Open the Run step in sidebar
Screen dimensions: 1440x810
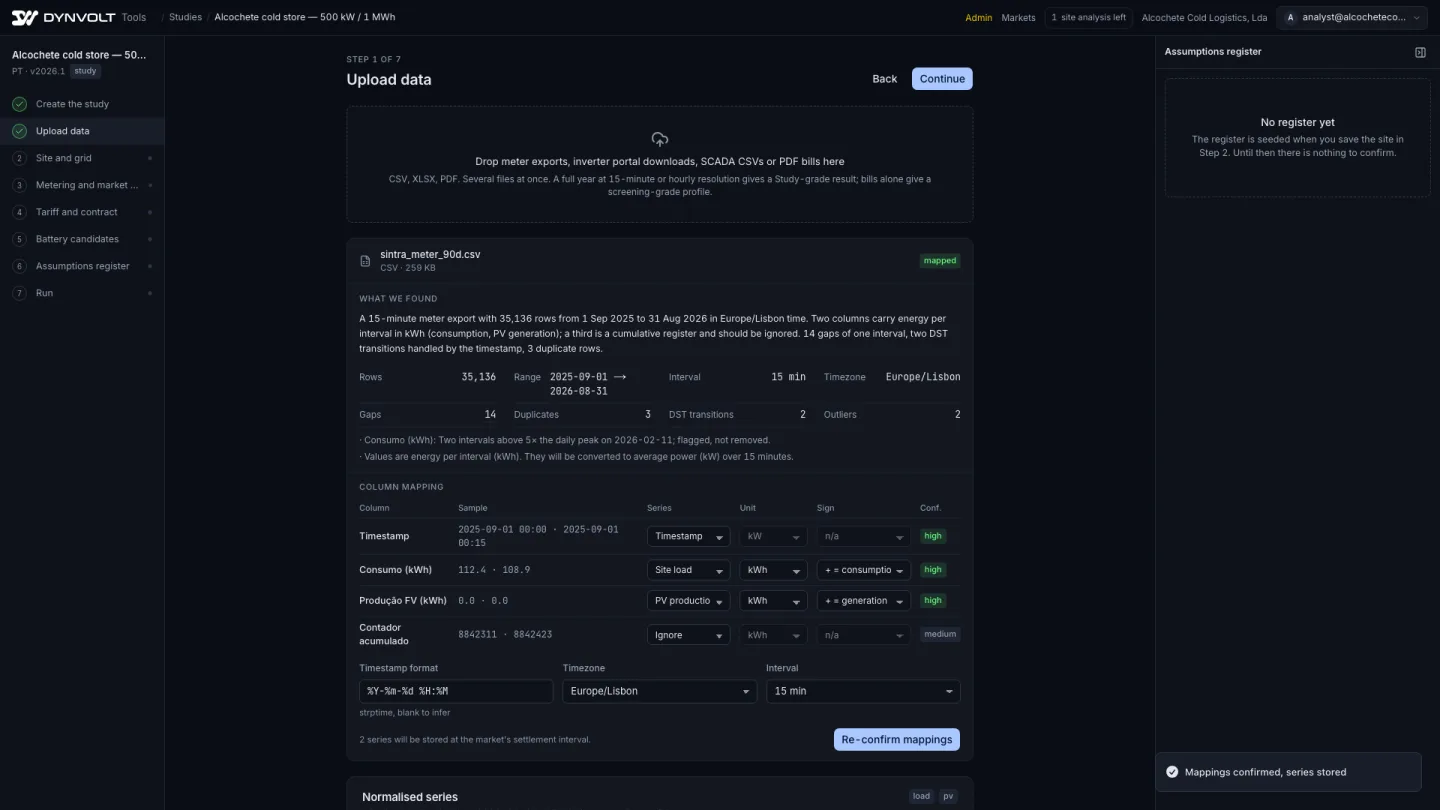pyautogui.click(x=82, y=293)
